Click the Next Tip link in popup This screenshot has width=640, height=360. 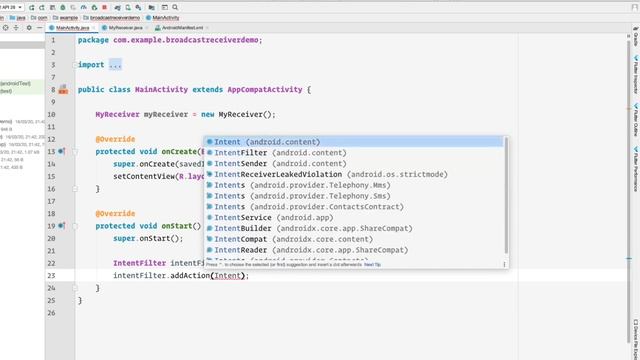[x=372, y=264]
